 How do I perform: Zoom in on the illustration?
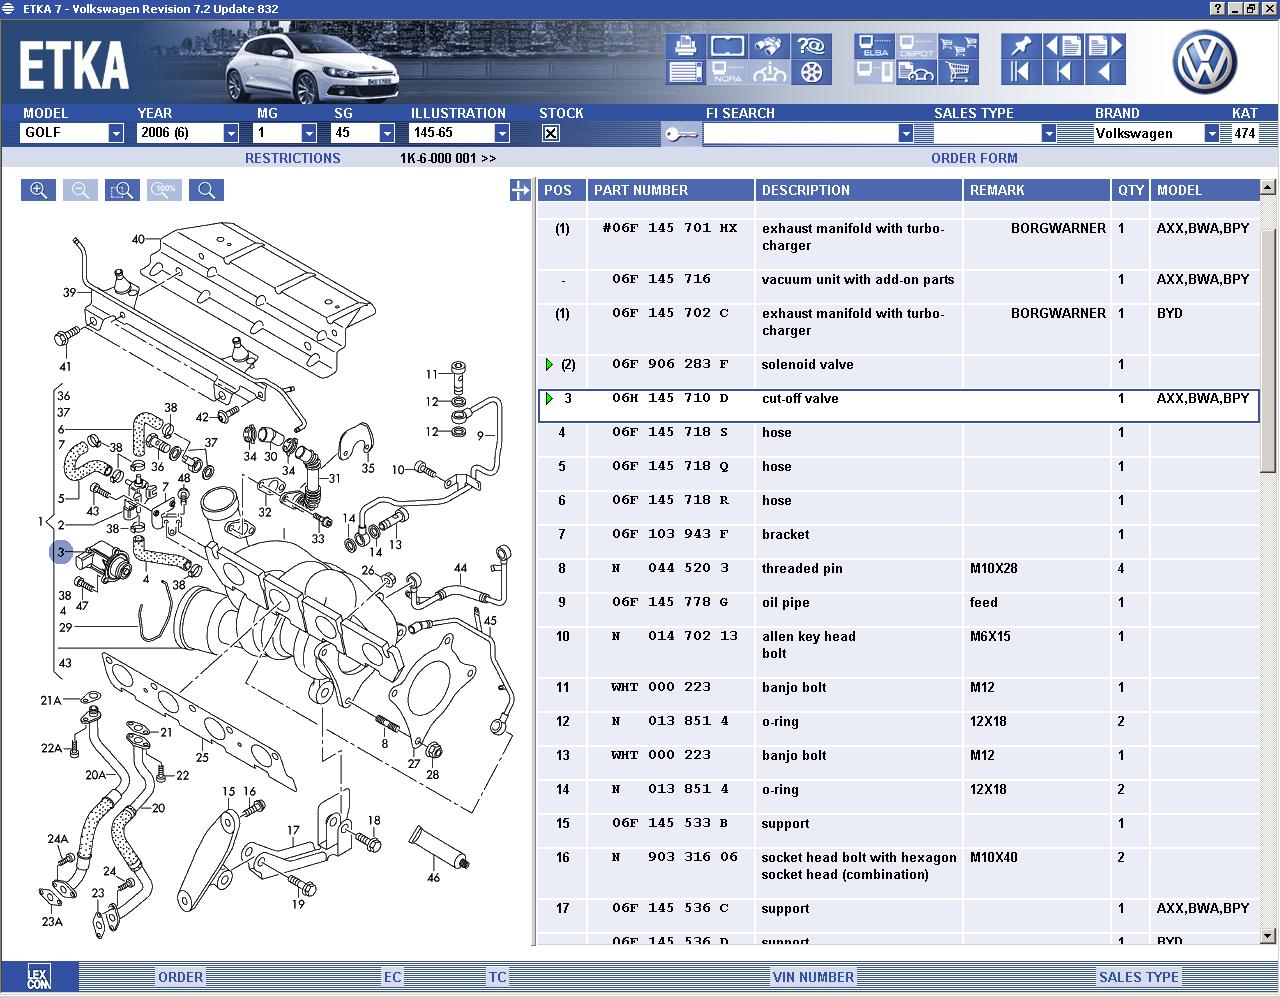pyautogui.click(x=39, y=190)
